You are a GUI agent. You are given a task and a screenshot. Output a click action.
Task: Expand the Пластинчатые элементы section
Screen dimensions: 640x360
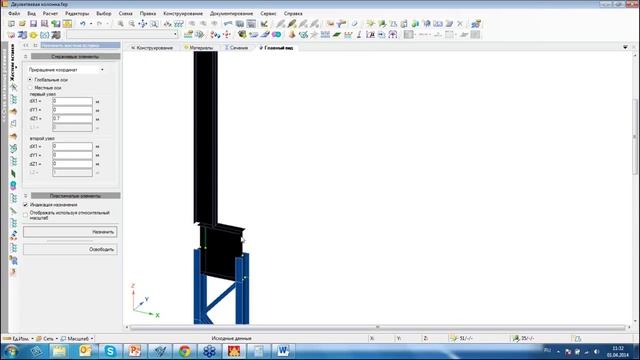pyautogui.click(x=26, y=196)
